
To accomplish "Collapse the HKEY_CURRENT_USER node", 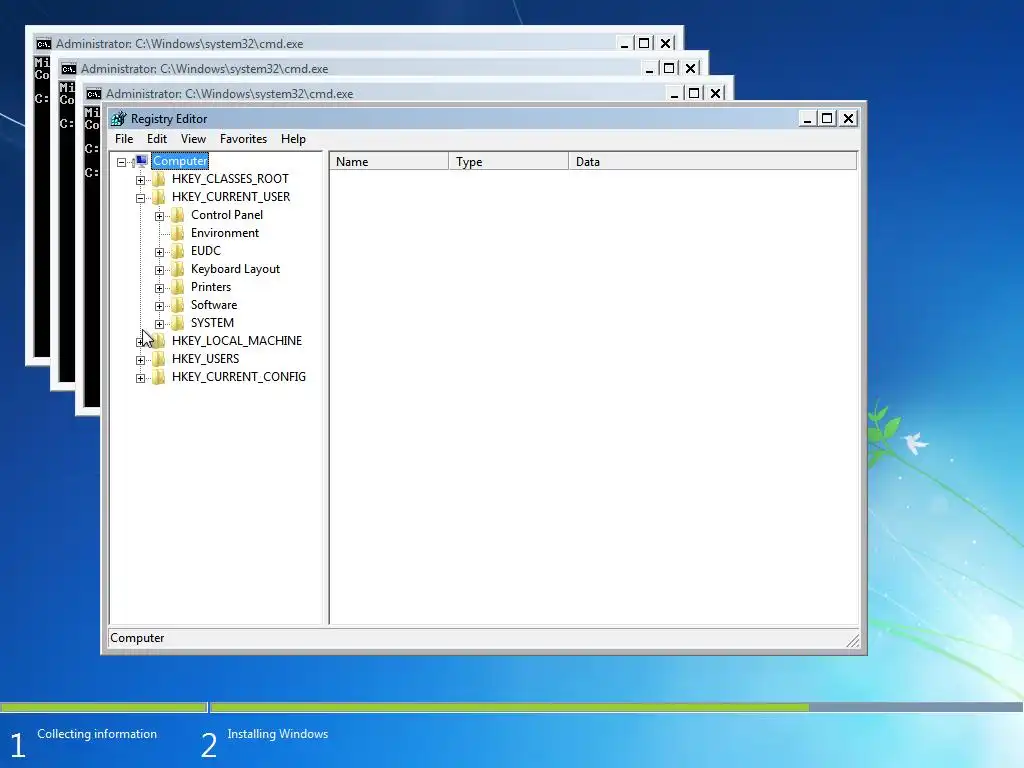I will click(x=140, y=198).
